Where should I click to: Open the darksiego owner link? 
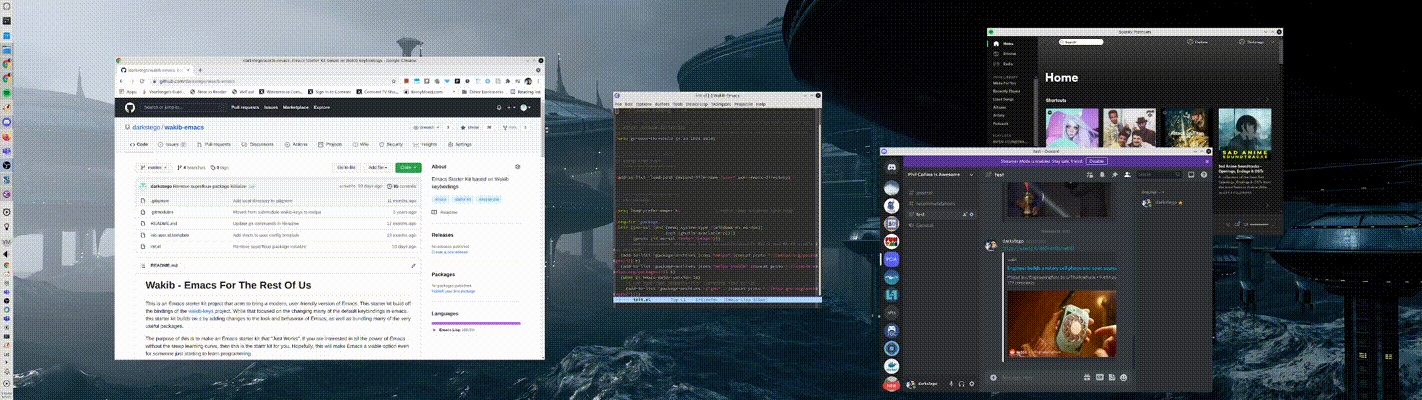coord(146,128)
